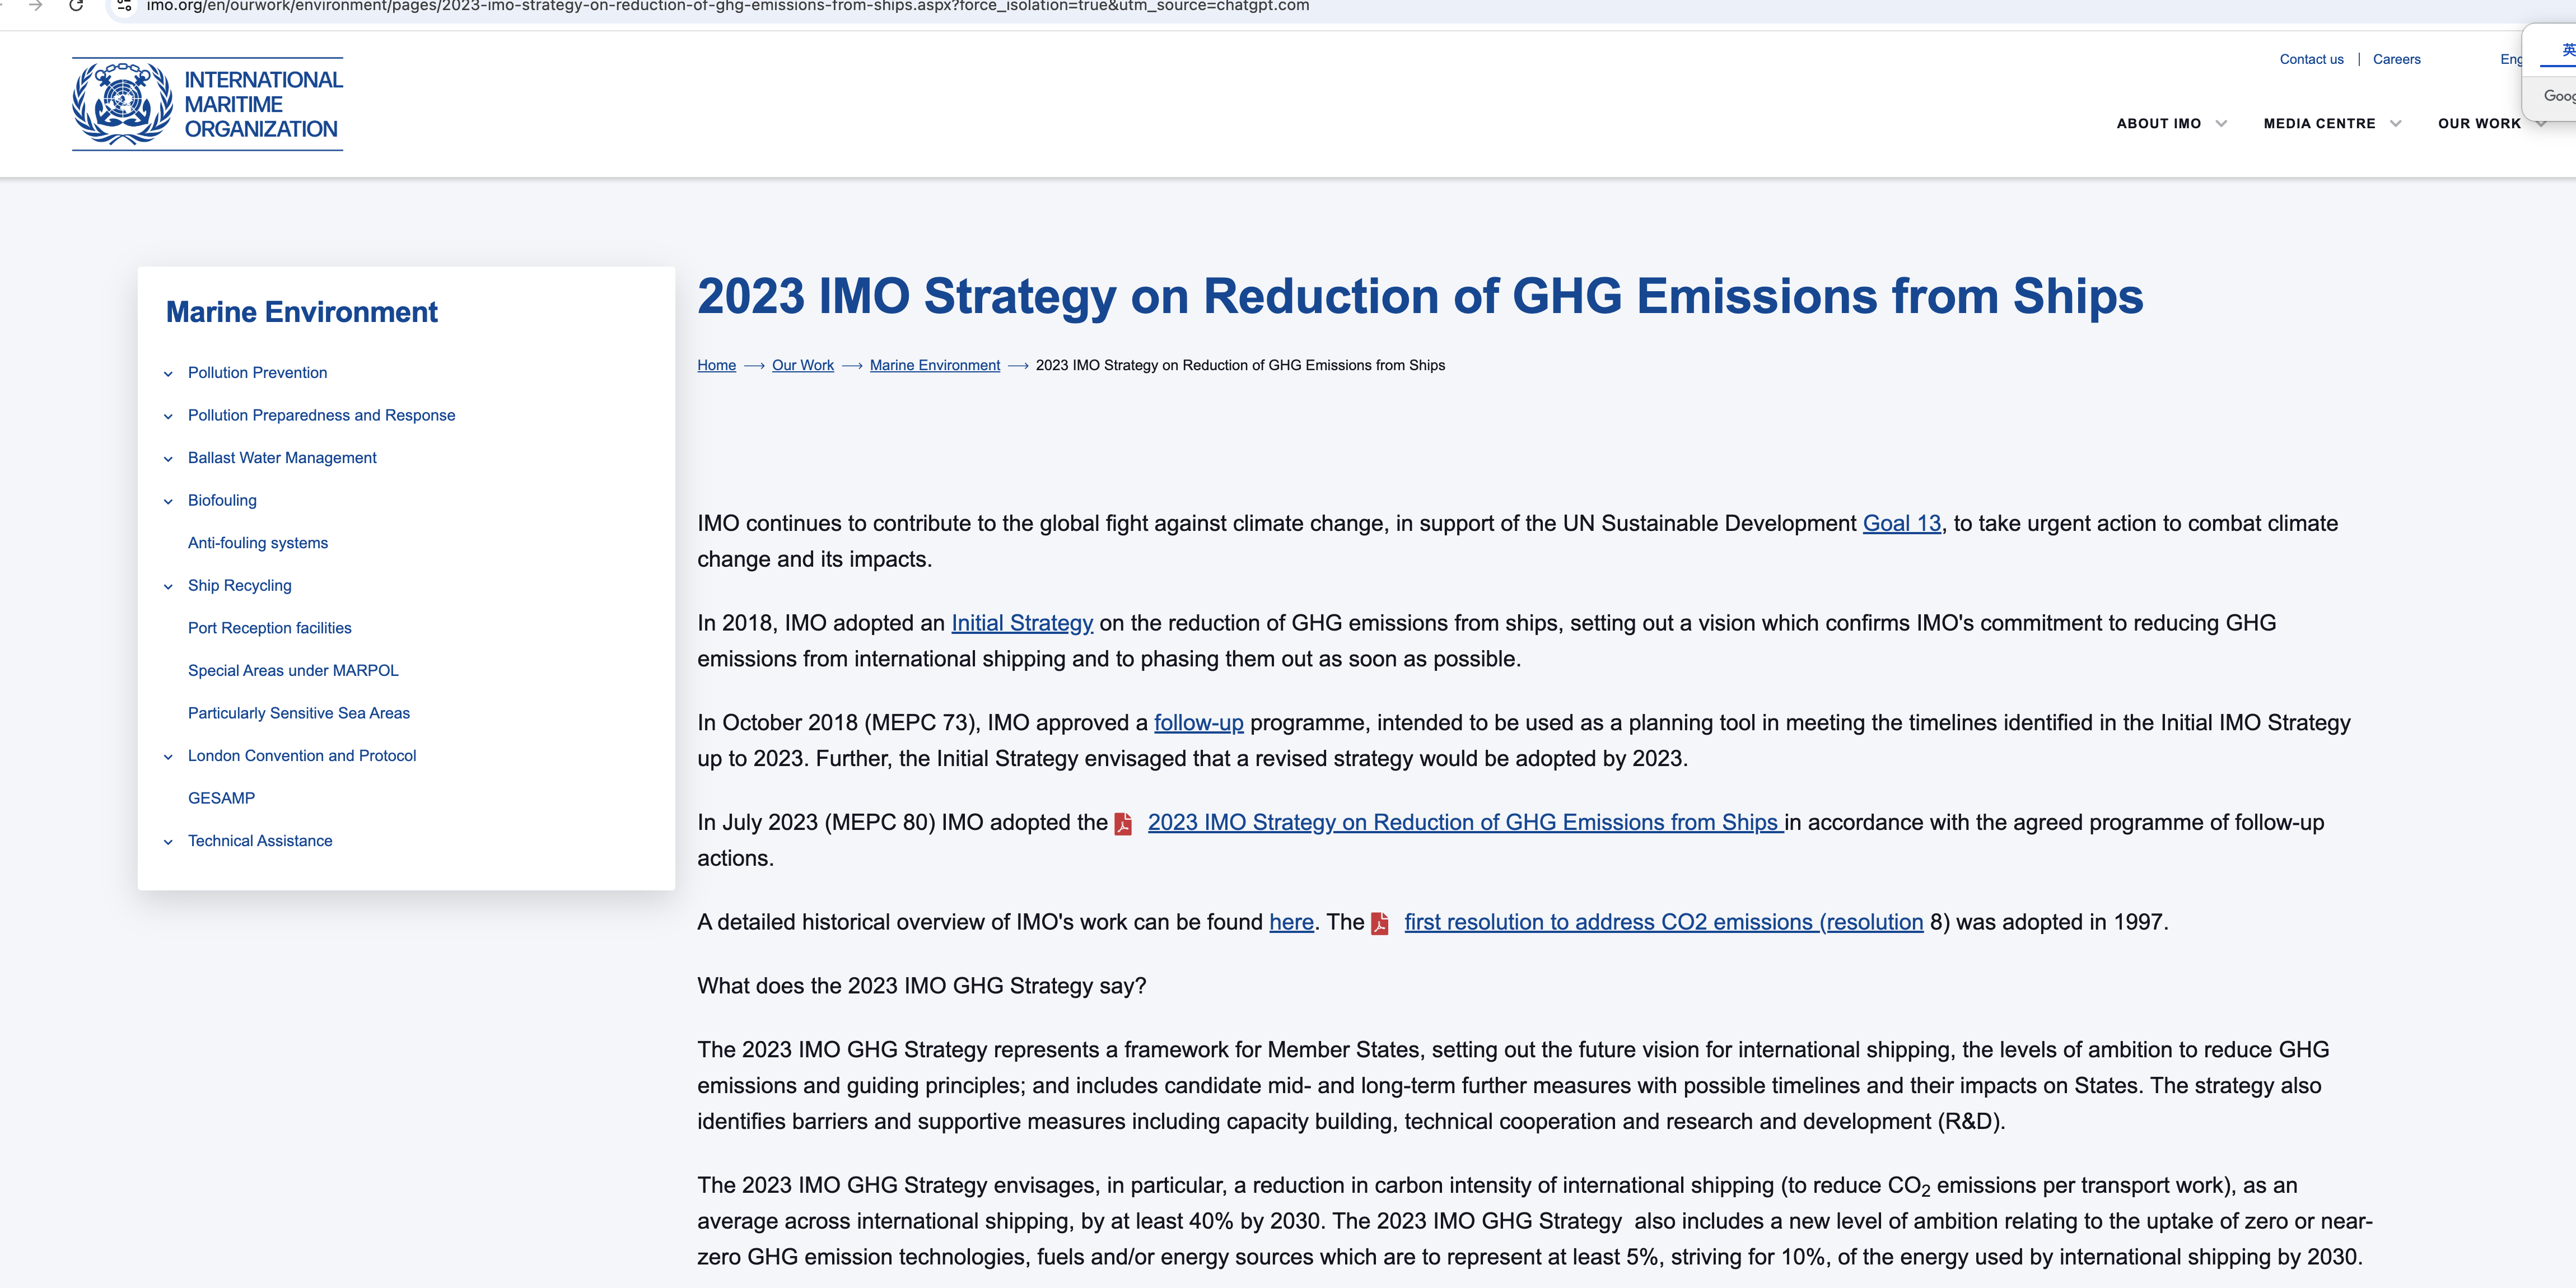
Task: Click the IMO logo emblem
Action: (122, 104)
